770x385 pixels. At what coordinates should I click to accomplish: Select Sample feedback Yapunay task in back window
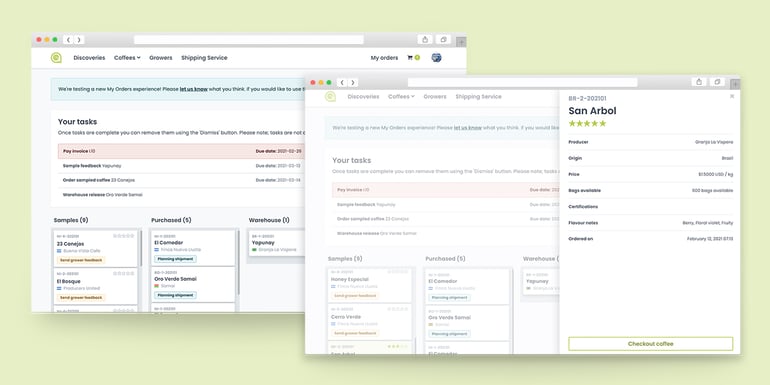pyautogui.click(x=182, y=166)
